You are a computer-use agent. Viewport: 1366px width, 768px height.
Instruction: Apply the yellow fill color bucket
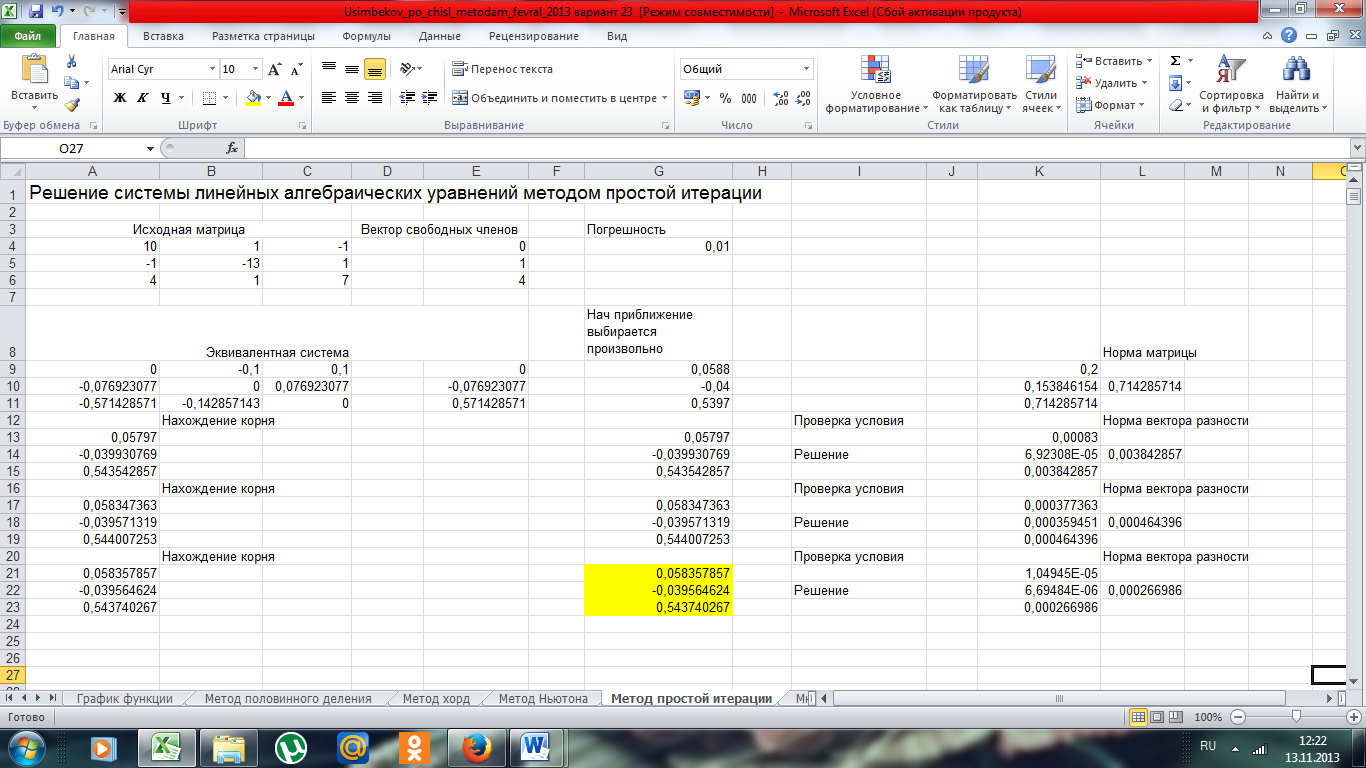pos(254,98)
